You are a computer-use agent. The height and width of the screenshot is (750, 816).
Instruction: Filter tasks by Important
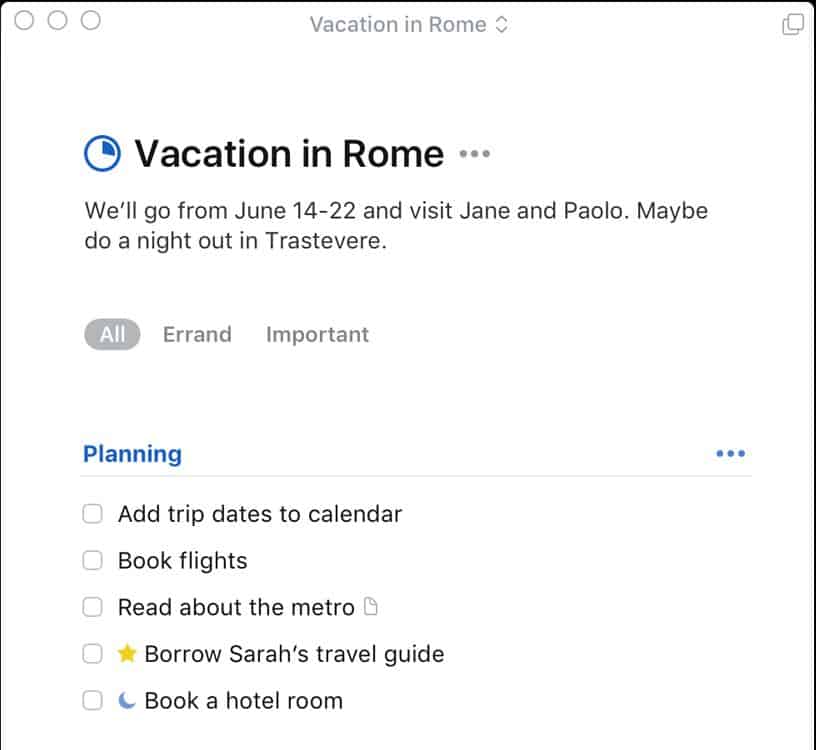(x=317, y=334)
